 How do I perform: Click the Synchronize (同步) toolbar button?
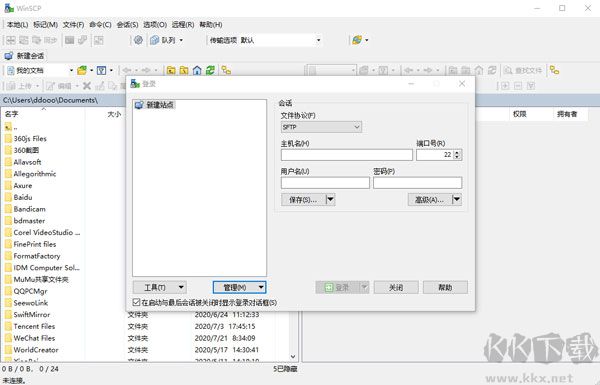[x=44, y=40]
